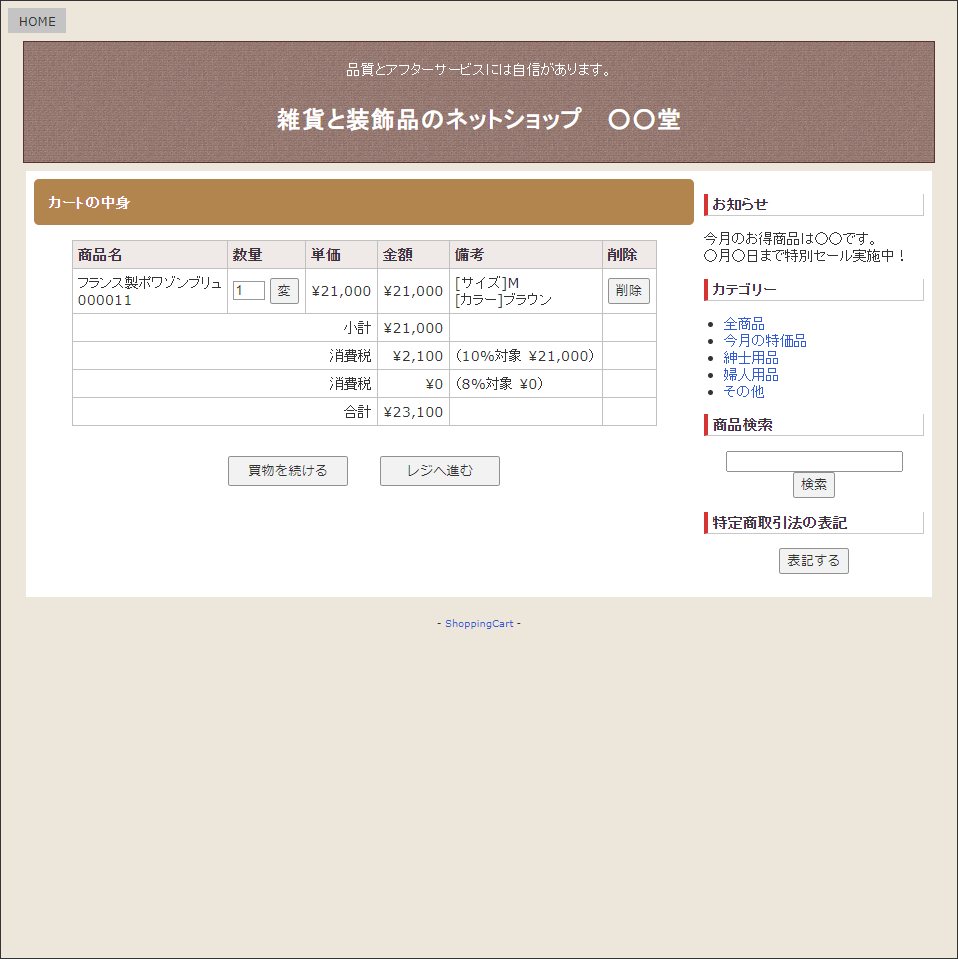Click 買物を続ける to continue shopping
This screenshot has height=959, width=958.
tap(288, 471)
